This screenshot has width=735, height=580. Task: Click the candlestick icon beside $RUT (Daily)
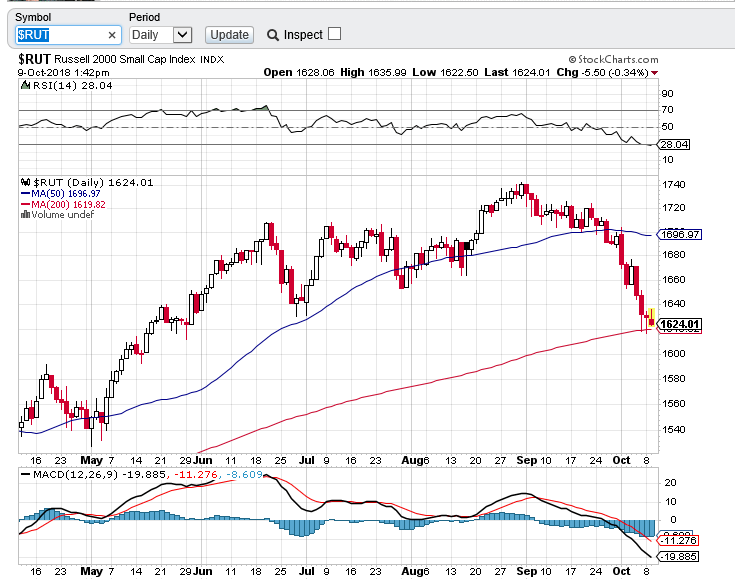25,182
